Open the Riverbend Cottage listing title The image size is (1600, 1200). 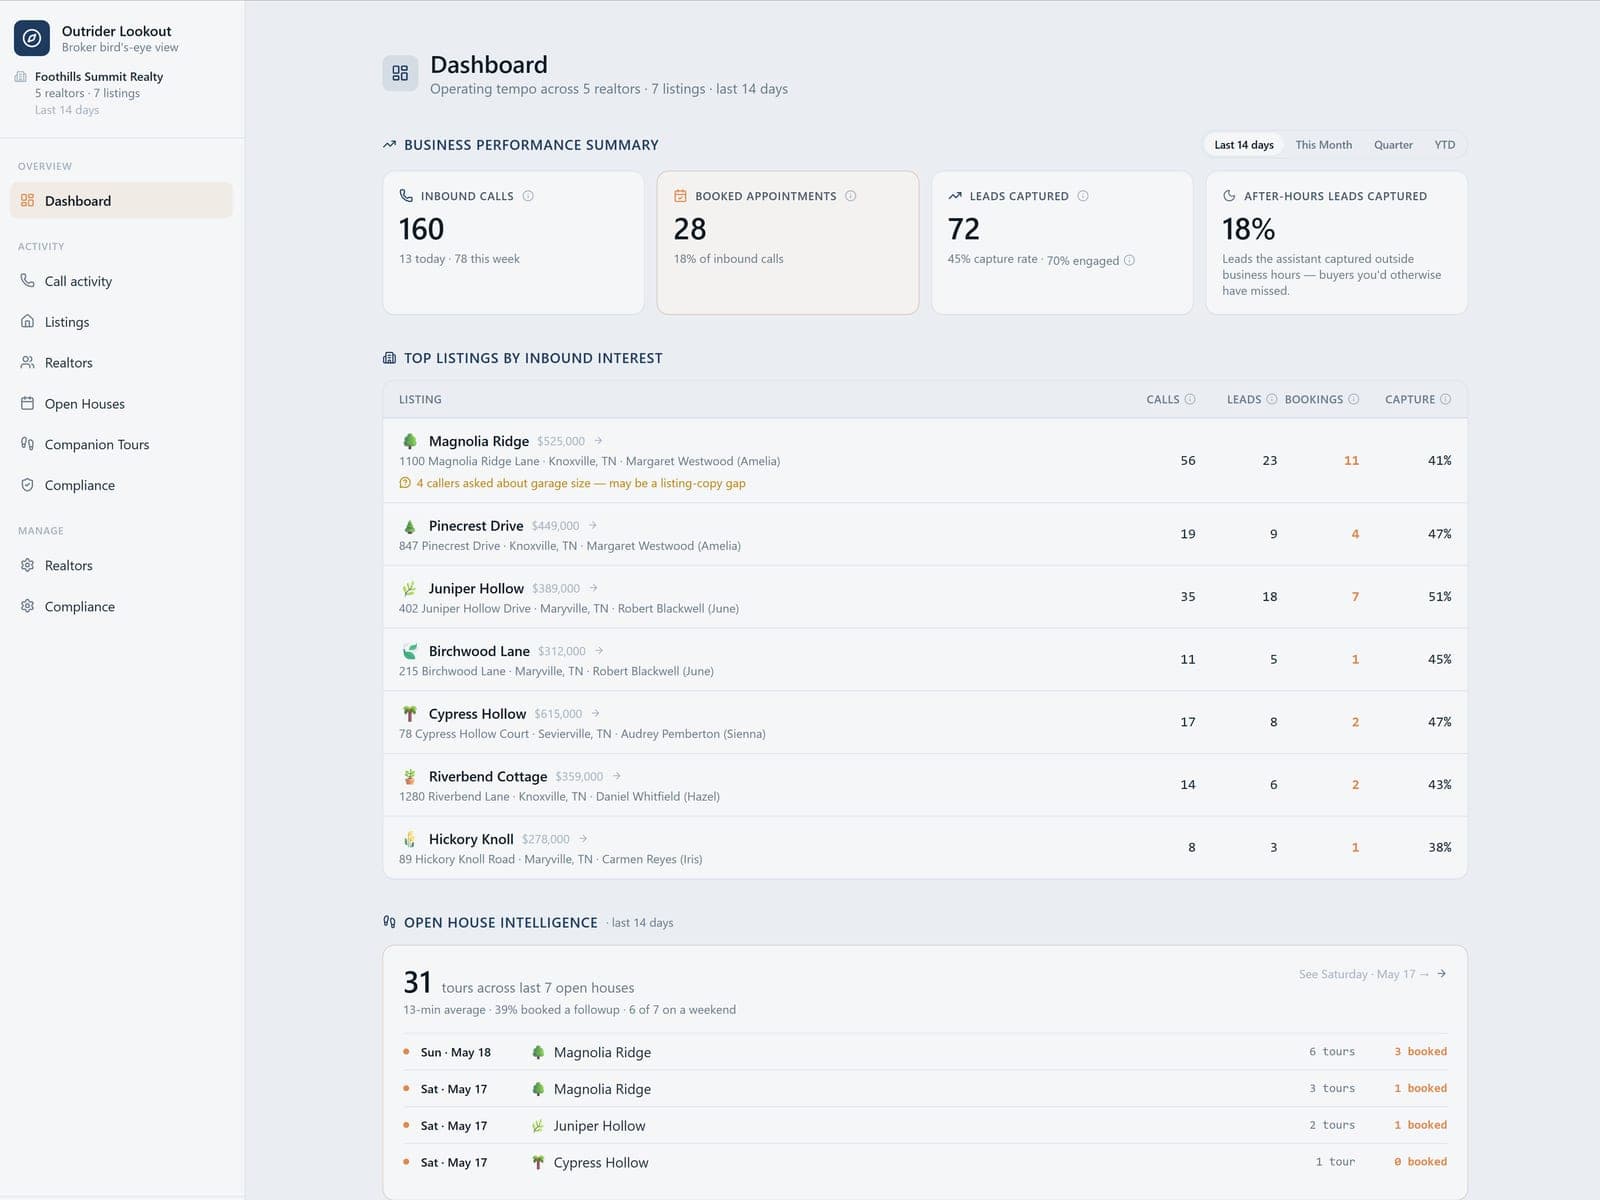coord(488,776)
